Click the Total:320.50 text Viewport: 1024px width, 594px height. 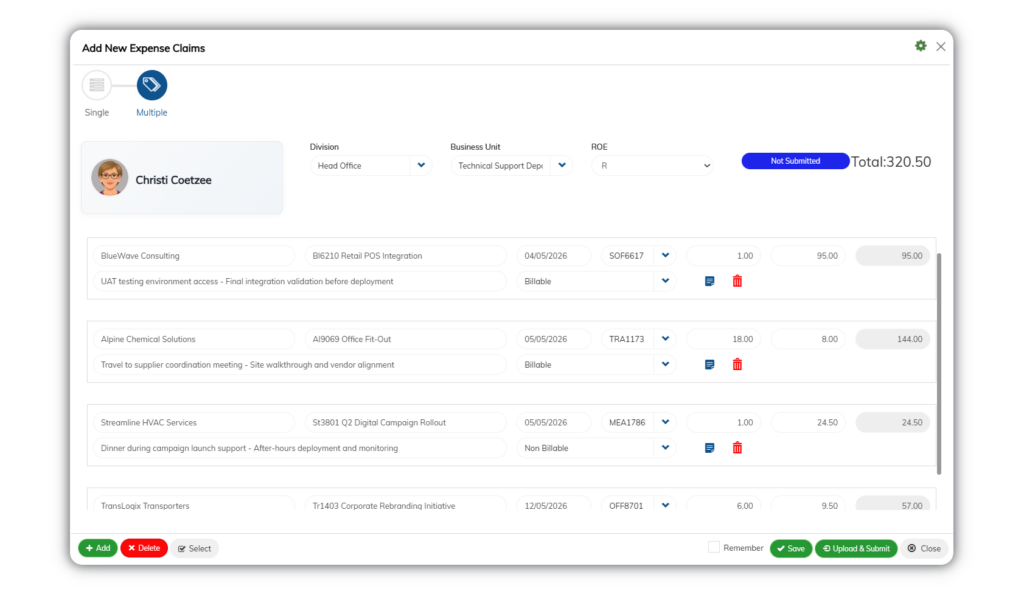[x=891, y=161]
